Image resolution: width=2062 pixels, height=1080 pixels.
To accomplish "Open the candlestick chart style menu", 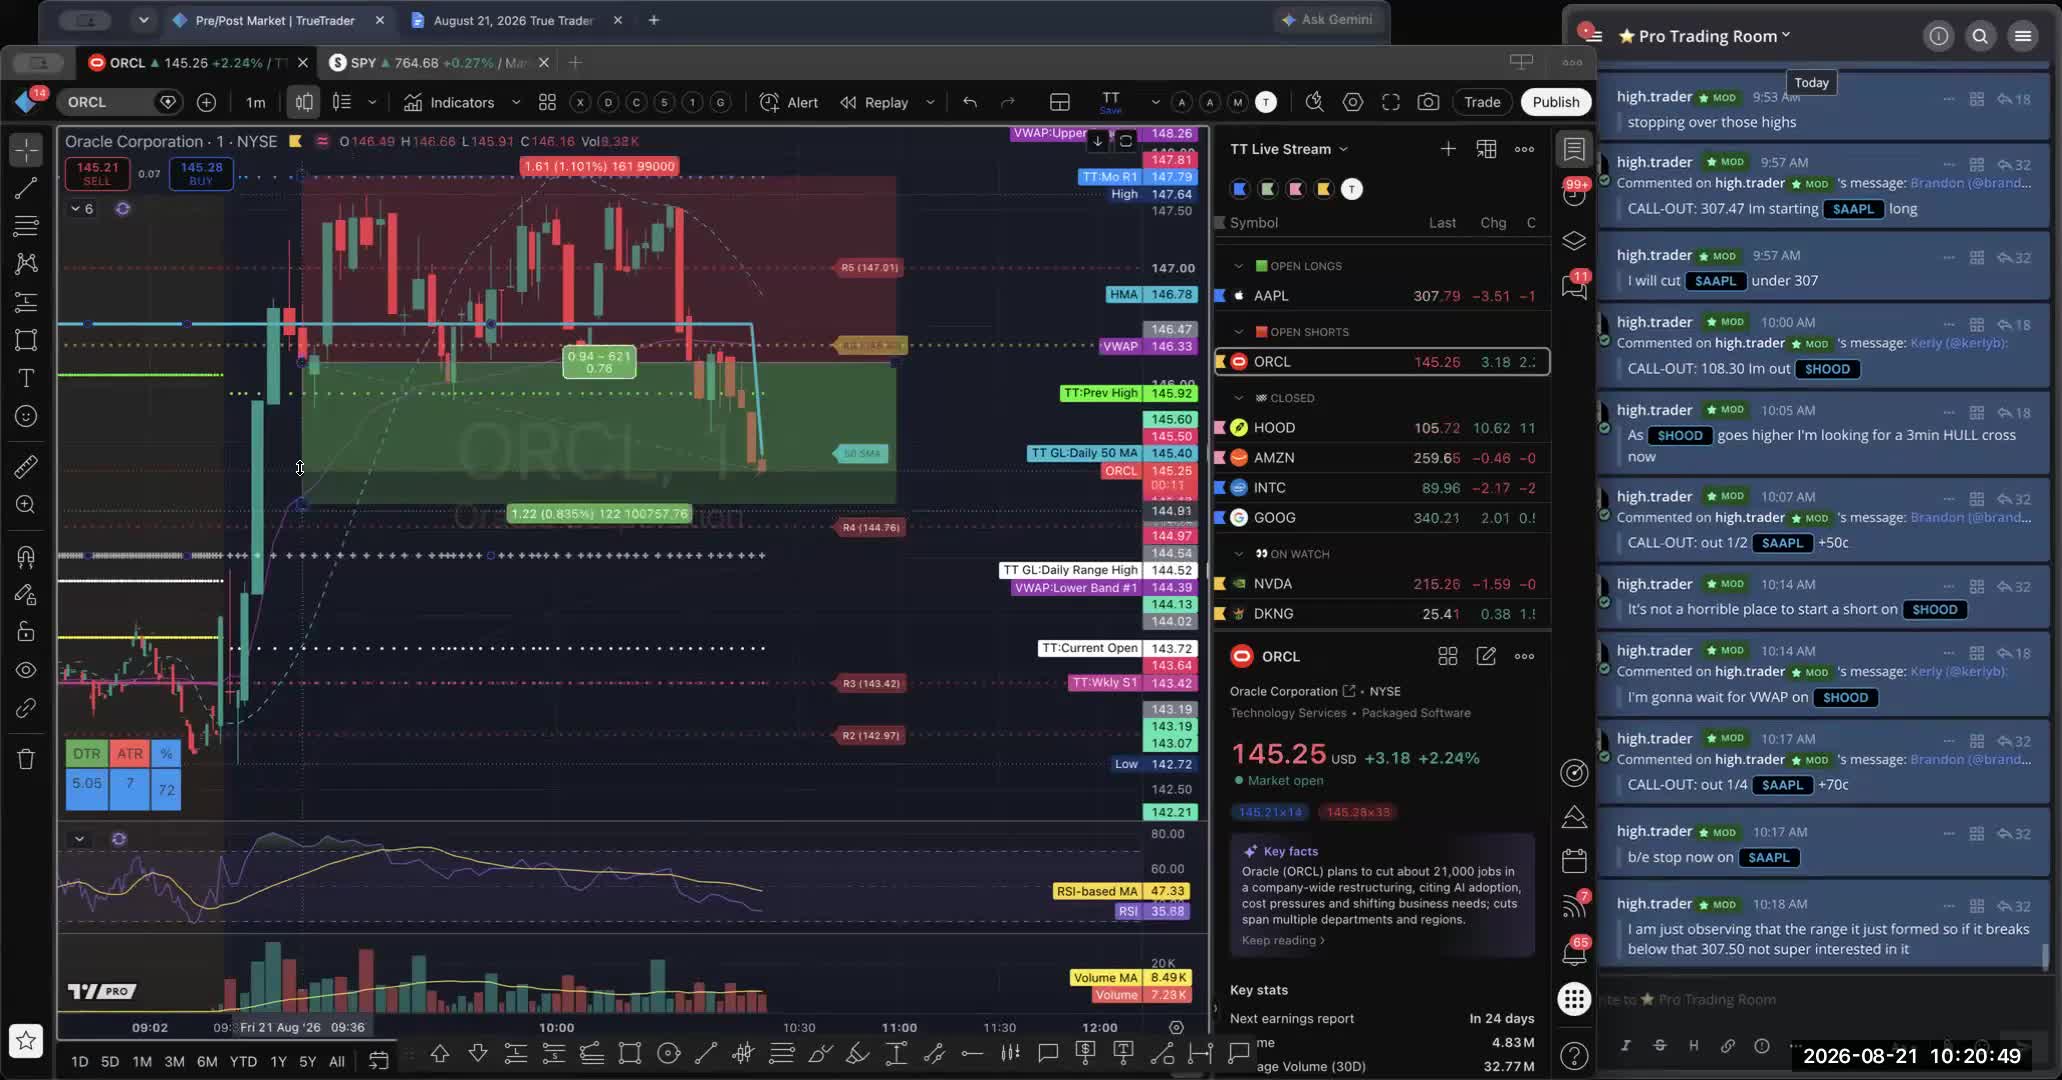I will pos(304,102).
